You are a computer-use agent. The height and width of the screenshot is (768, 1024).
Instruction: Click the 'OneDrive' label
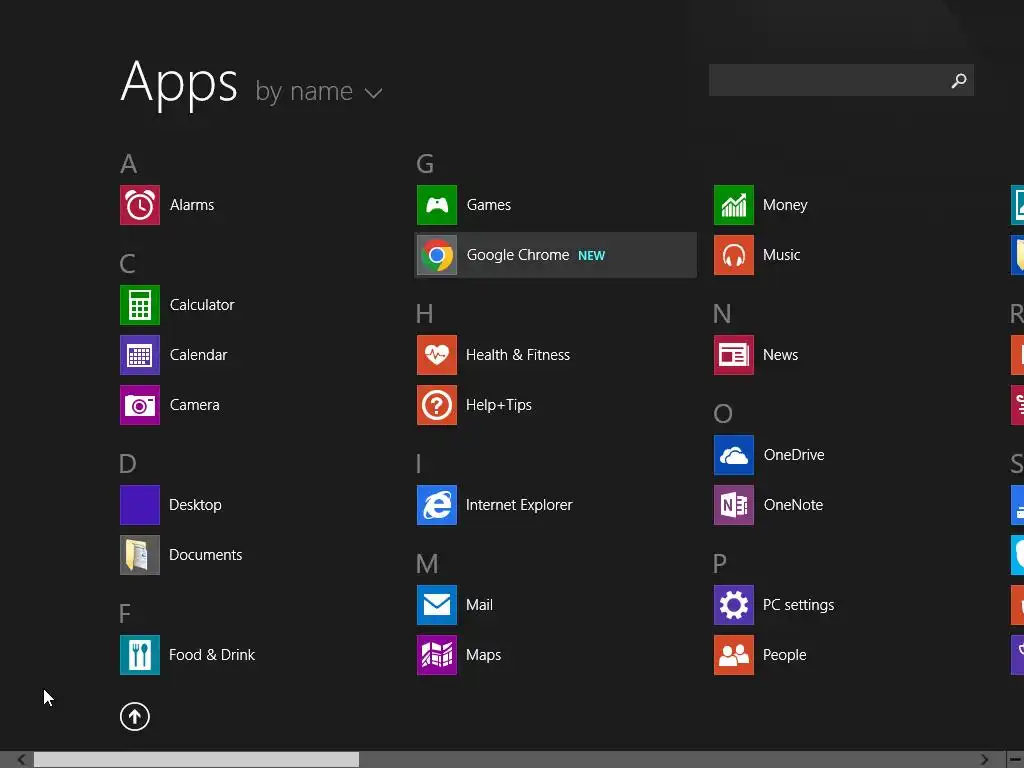click(x=794, y=455)
